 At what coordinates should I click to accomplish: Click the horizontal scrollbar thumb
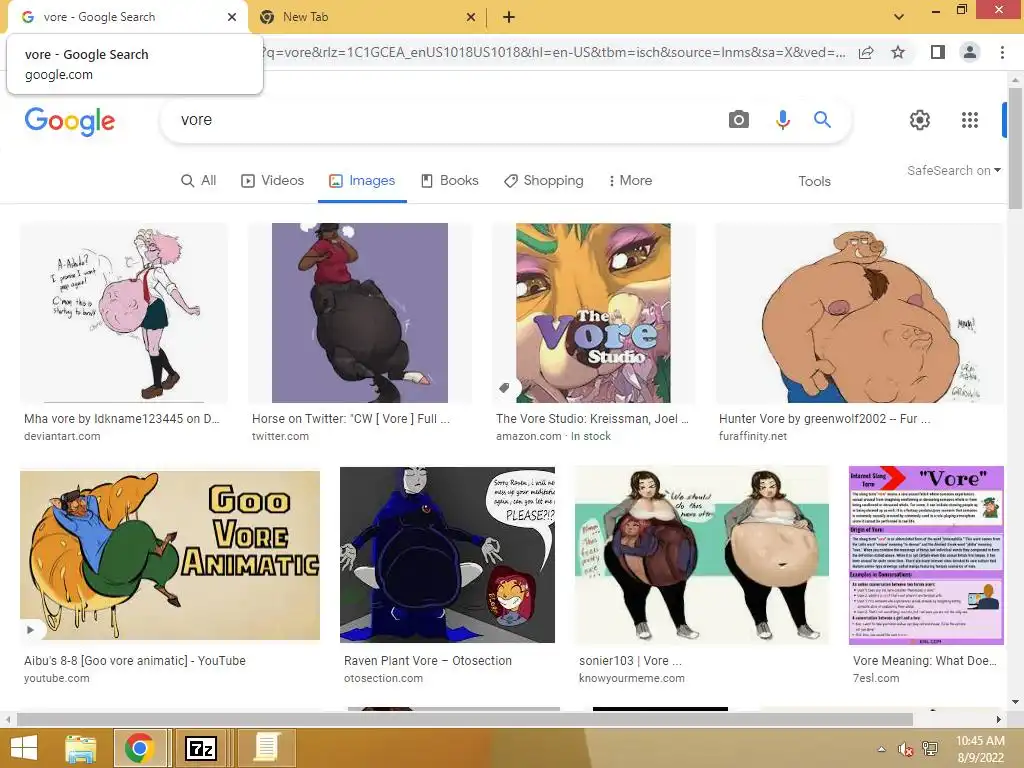(464, 720)
